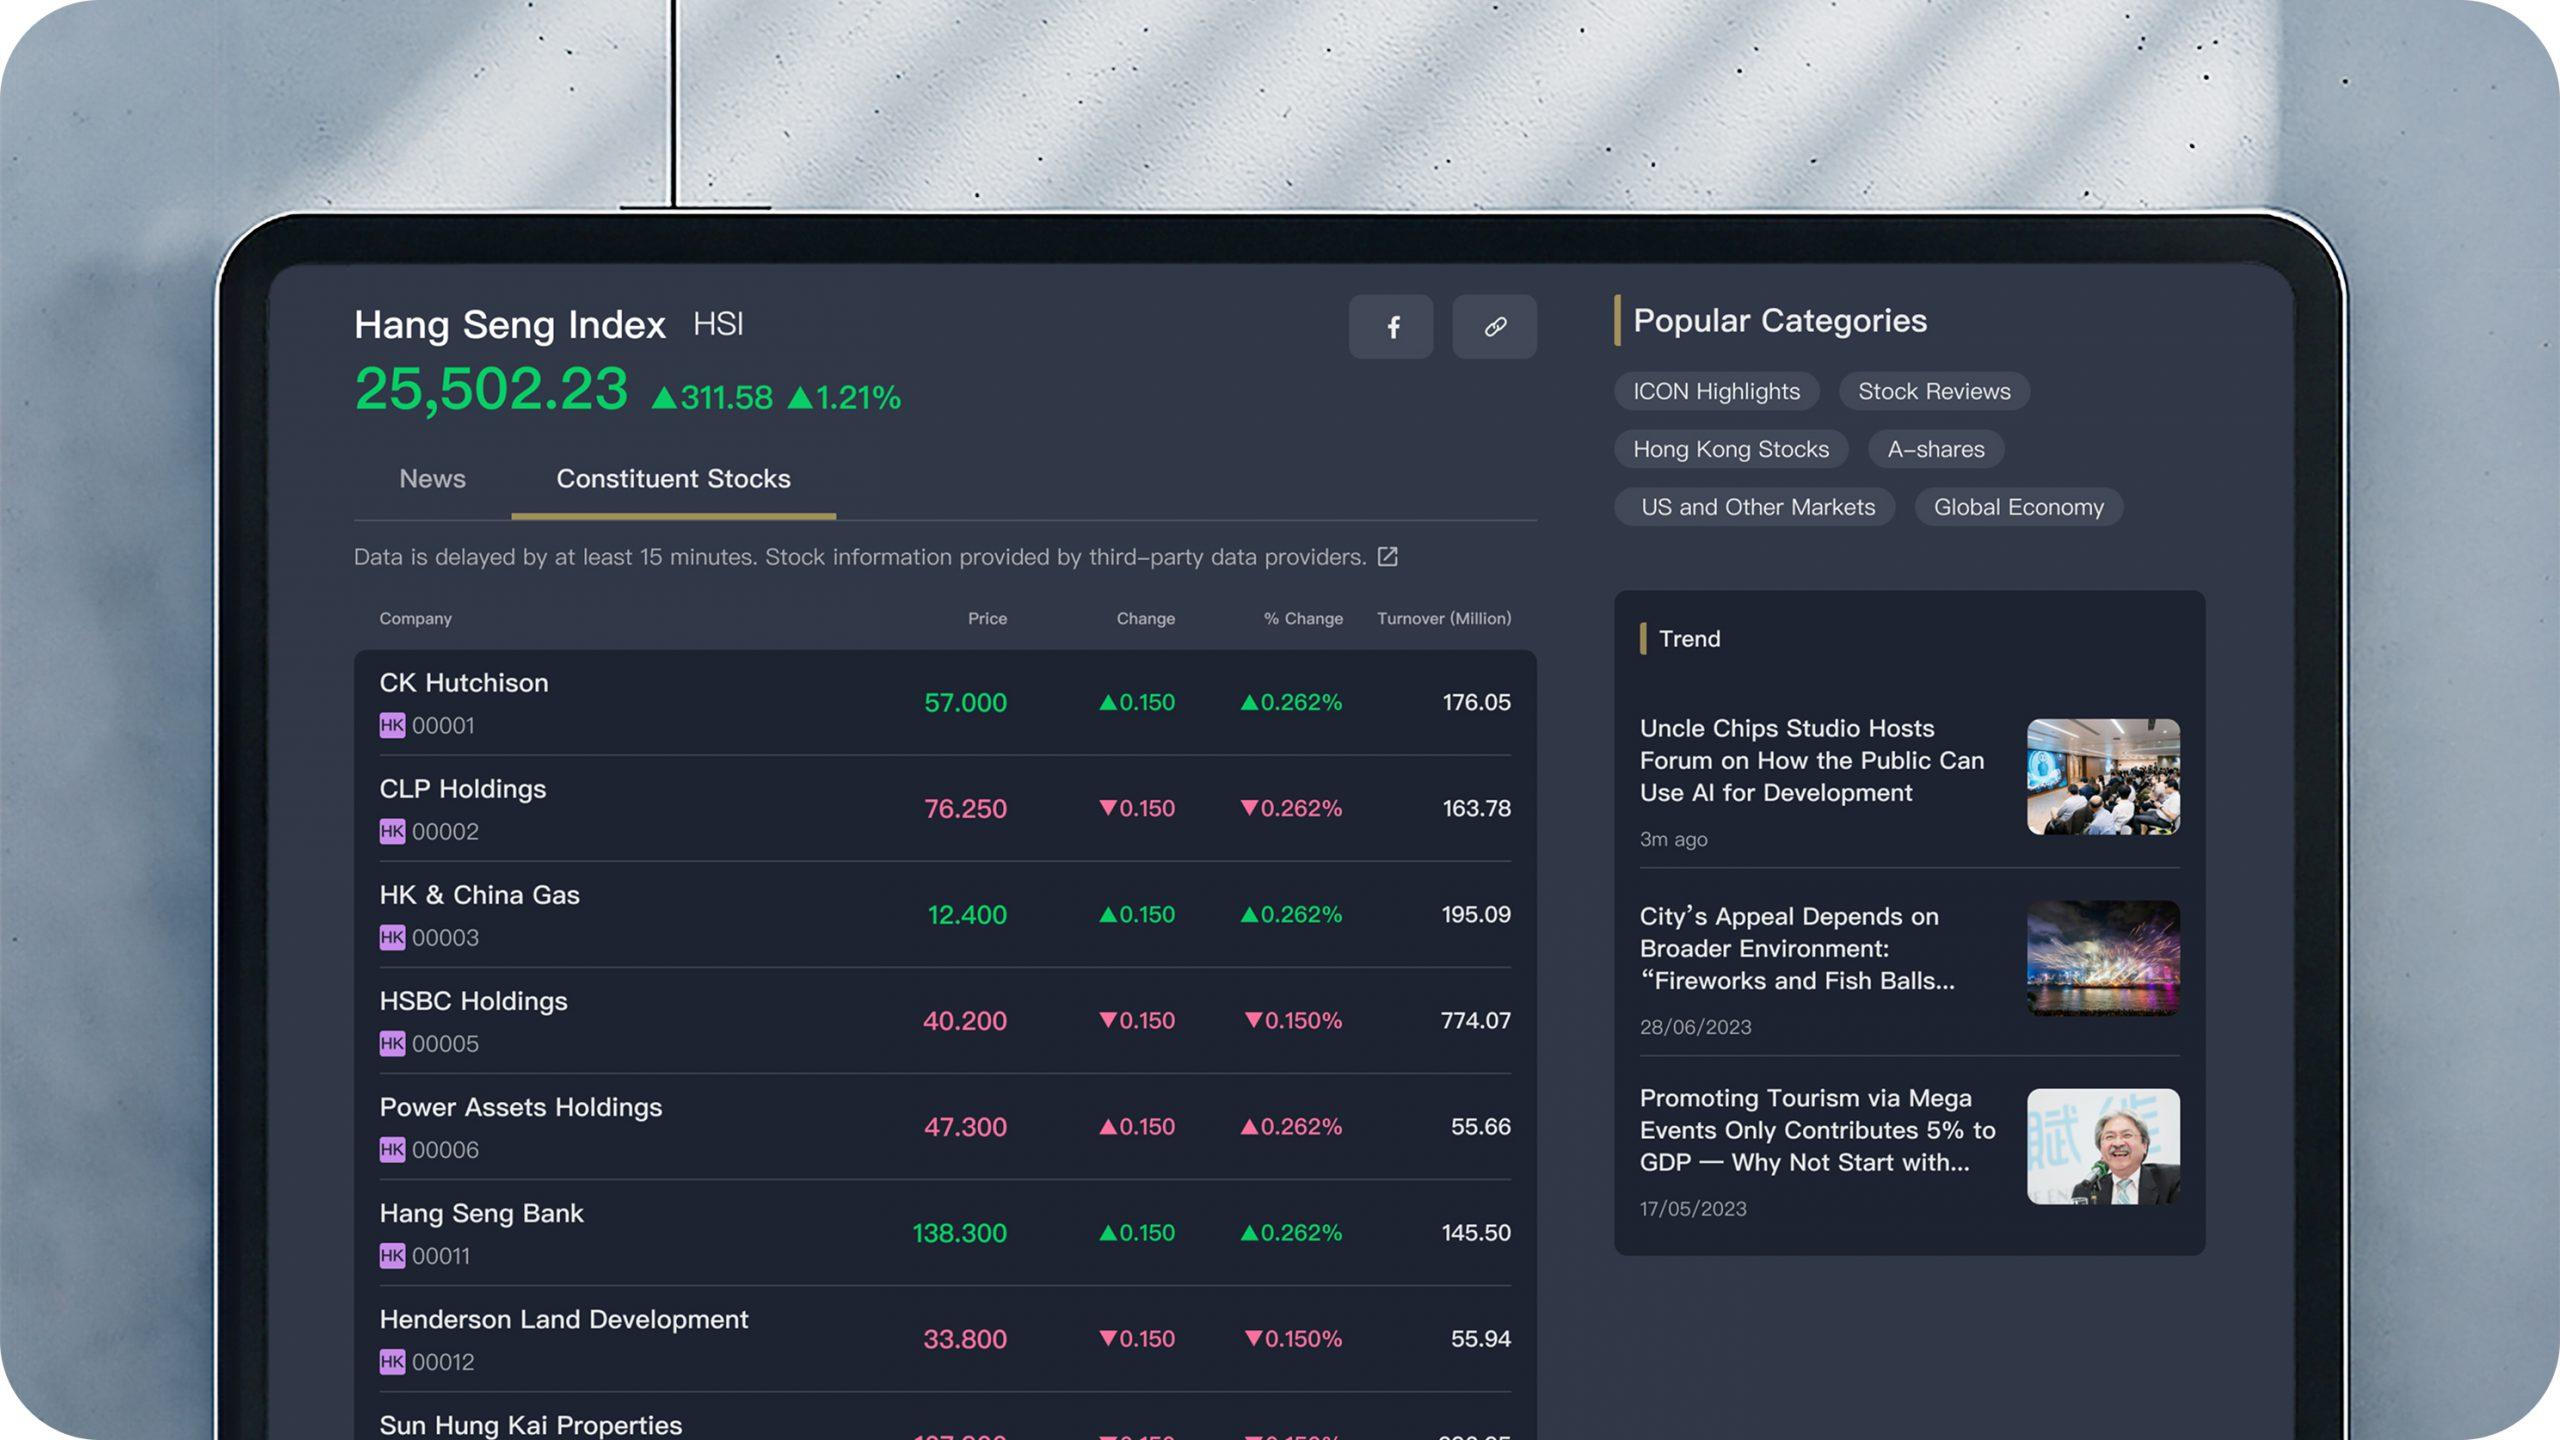Click the 3m ago timestamp

[x=1673, y=840]
